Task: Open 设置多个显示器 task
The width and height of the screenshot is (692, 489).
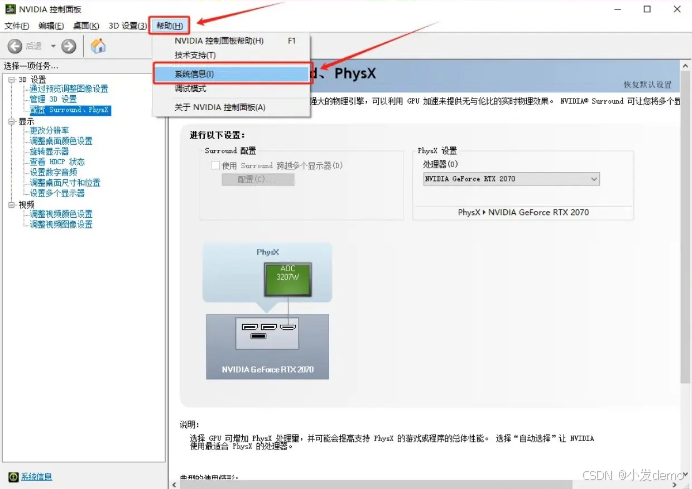Action: click(57, 193)
